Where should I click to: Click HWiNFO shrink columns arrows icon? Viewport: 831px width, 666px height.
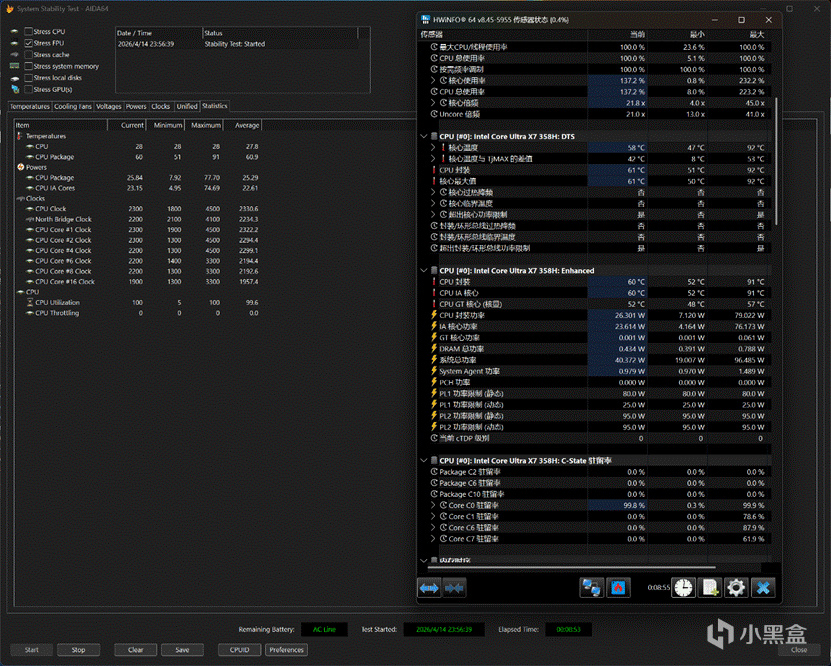[454, 588]
